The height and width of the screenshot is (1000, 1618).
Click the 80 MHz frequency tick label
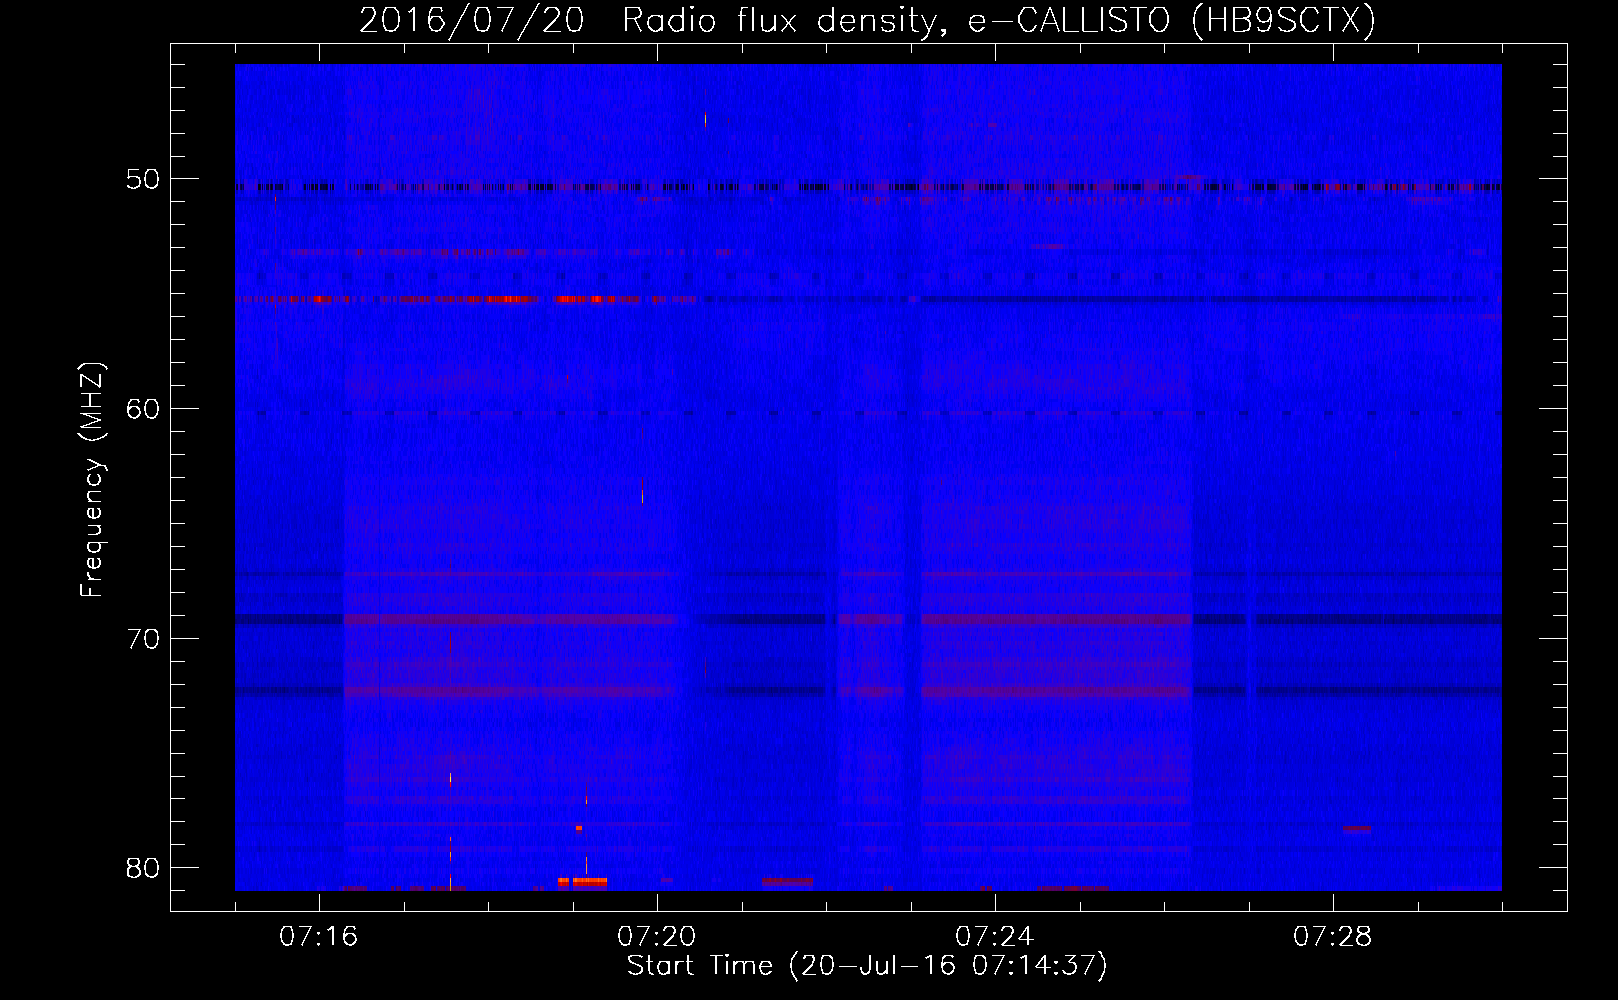tap(143, 868)
